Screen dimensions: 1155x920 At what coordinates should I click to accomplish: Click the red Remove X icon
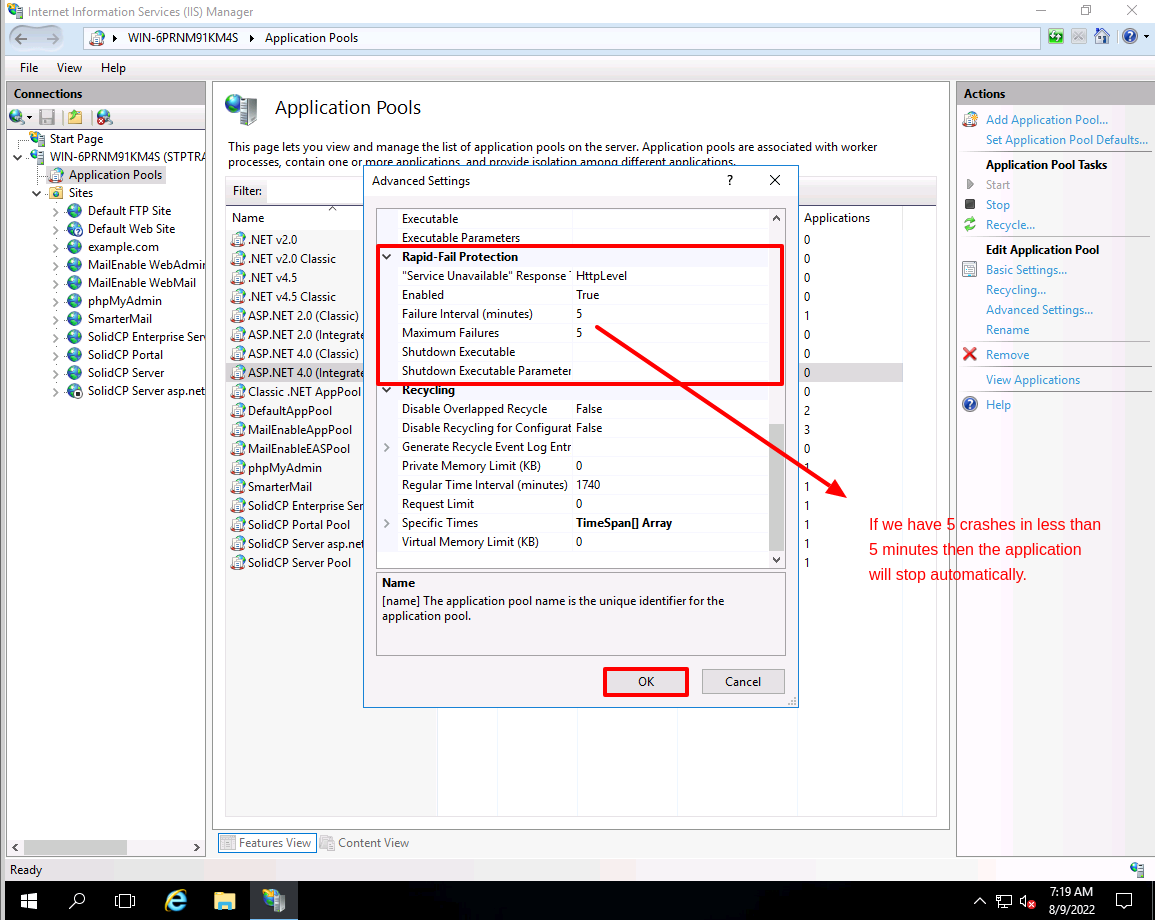click(970, 354)
